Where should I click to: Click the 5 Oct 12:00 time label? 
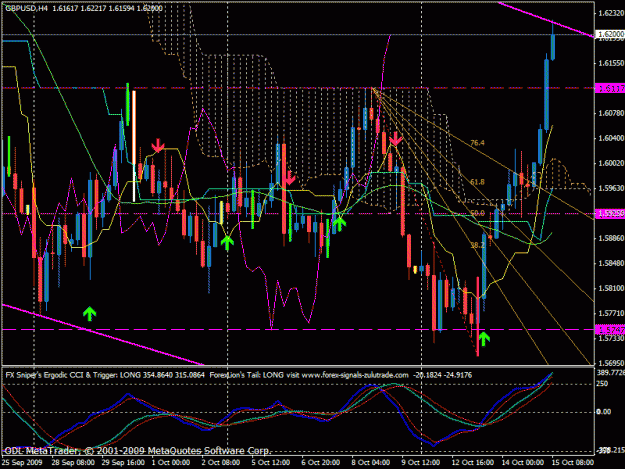tap(271, 462)
